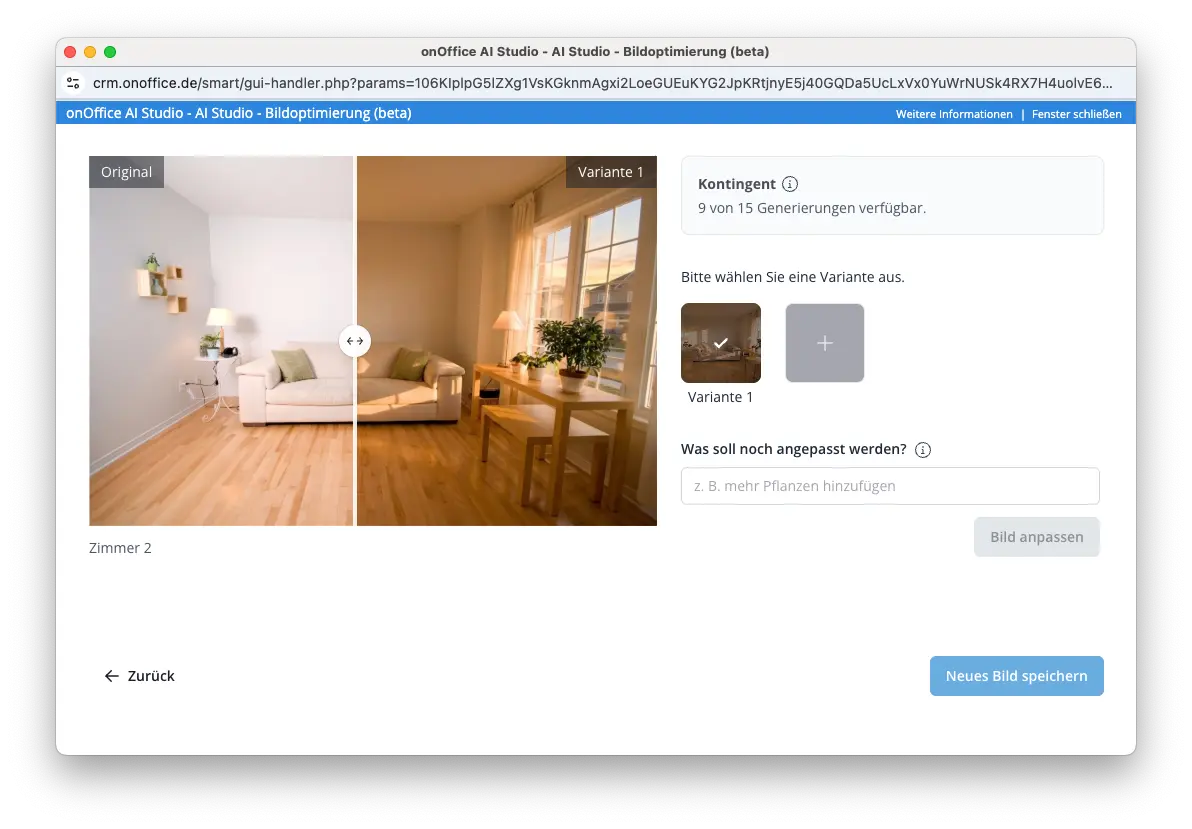Click the plus tile to add a variant
Viewport: 1192px width, 829px height.
(824, 343)
